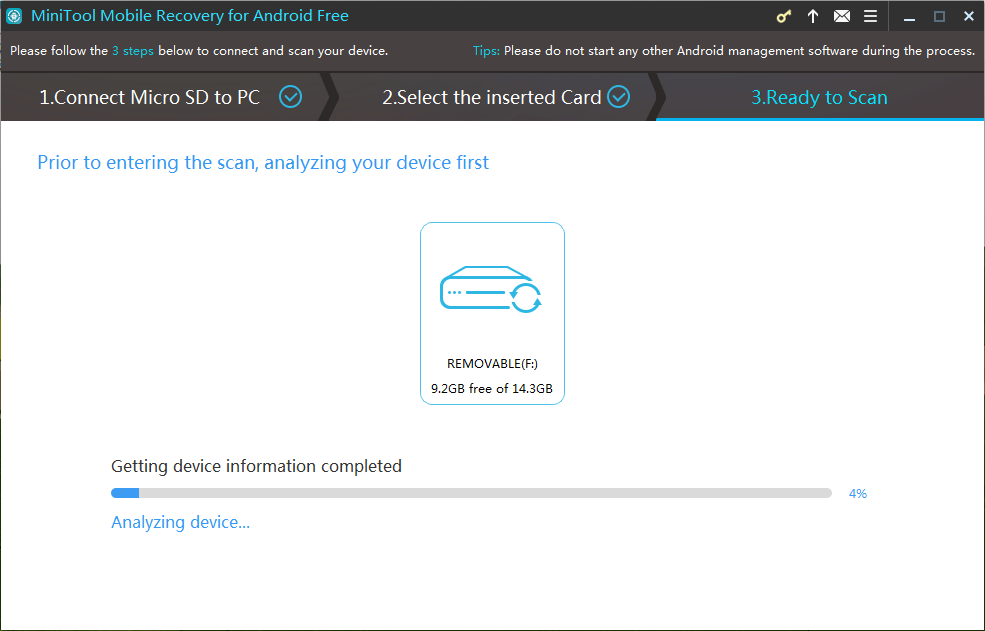The image size is (985, 631).
Task: Click the window title text
Action: 190,16
